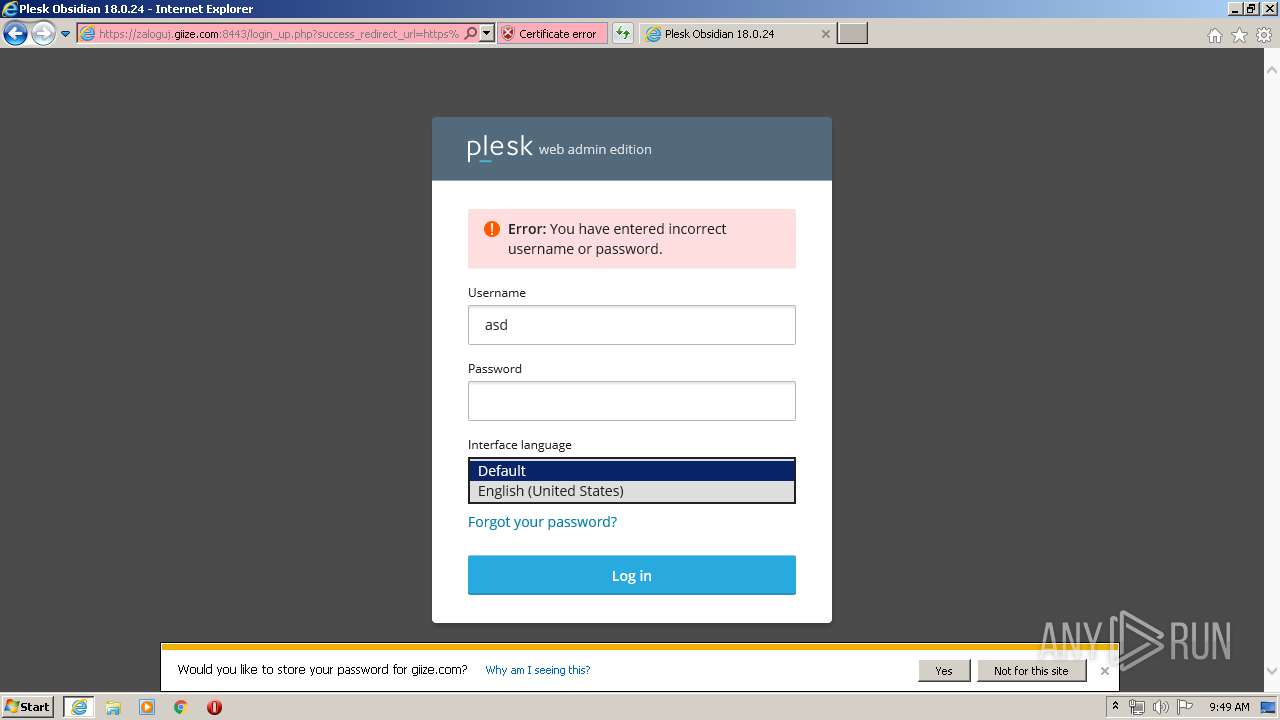Click the red Opera-style taskbar icon

214,707
